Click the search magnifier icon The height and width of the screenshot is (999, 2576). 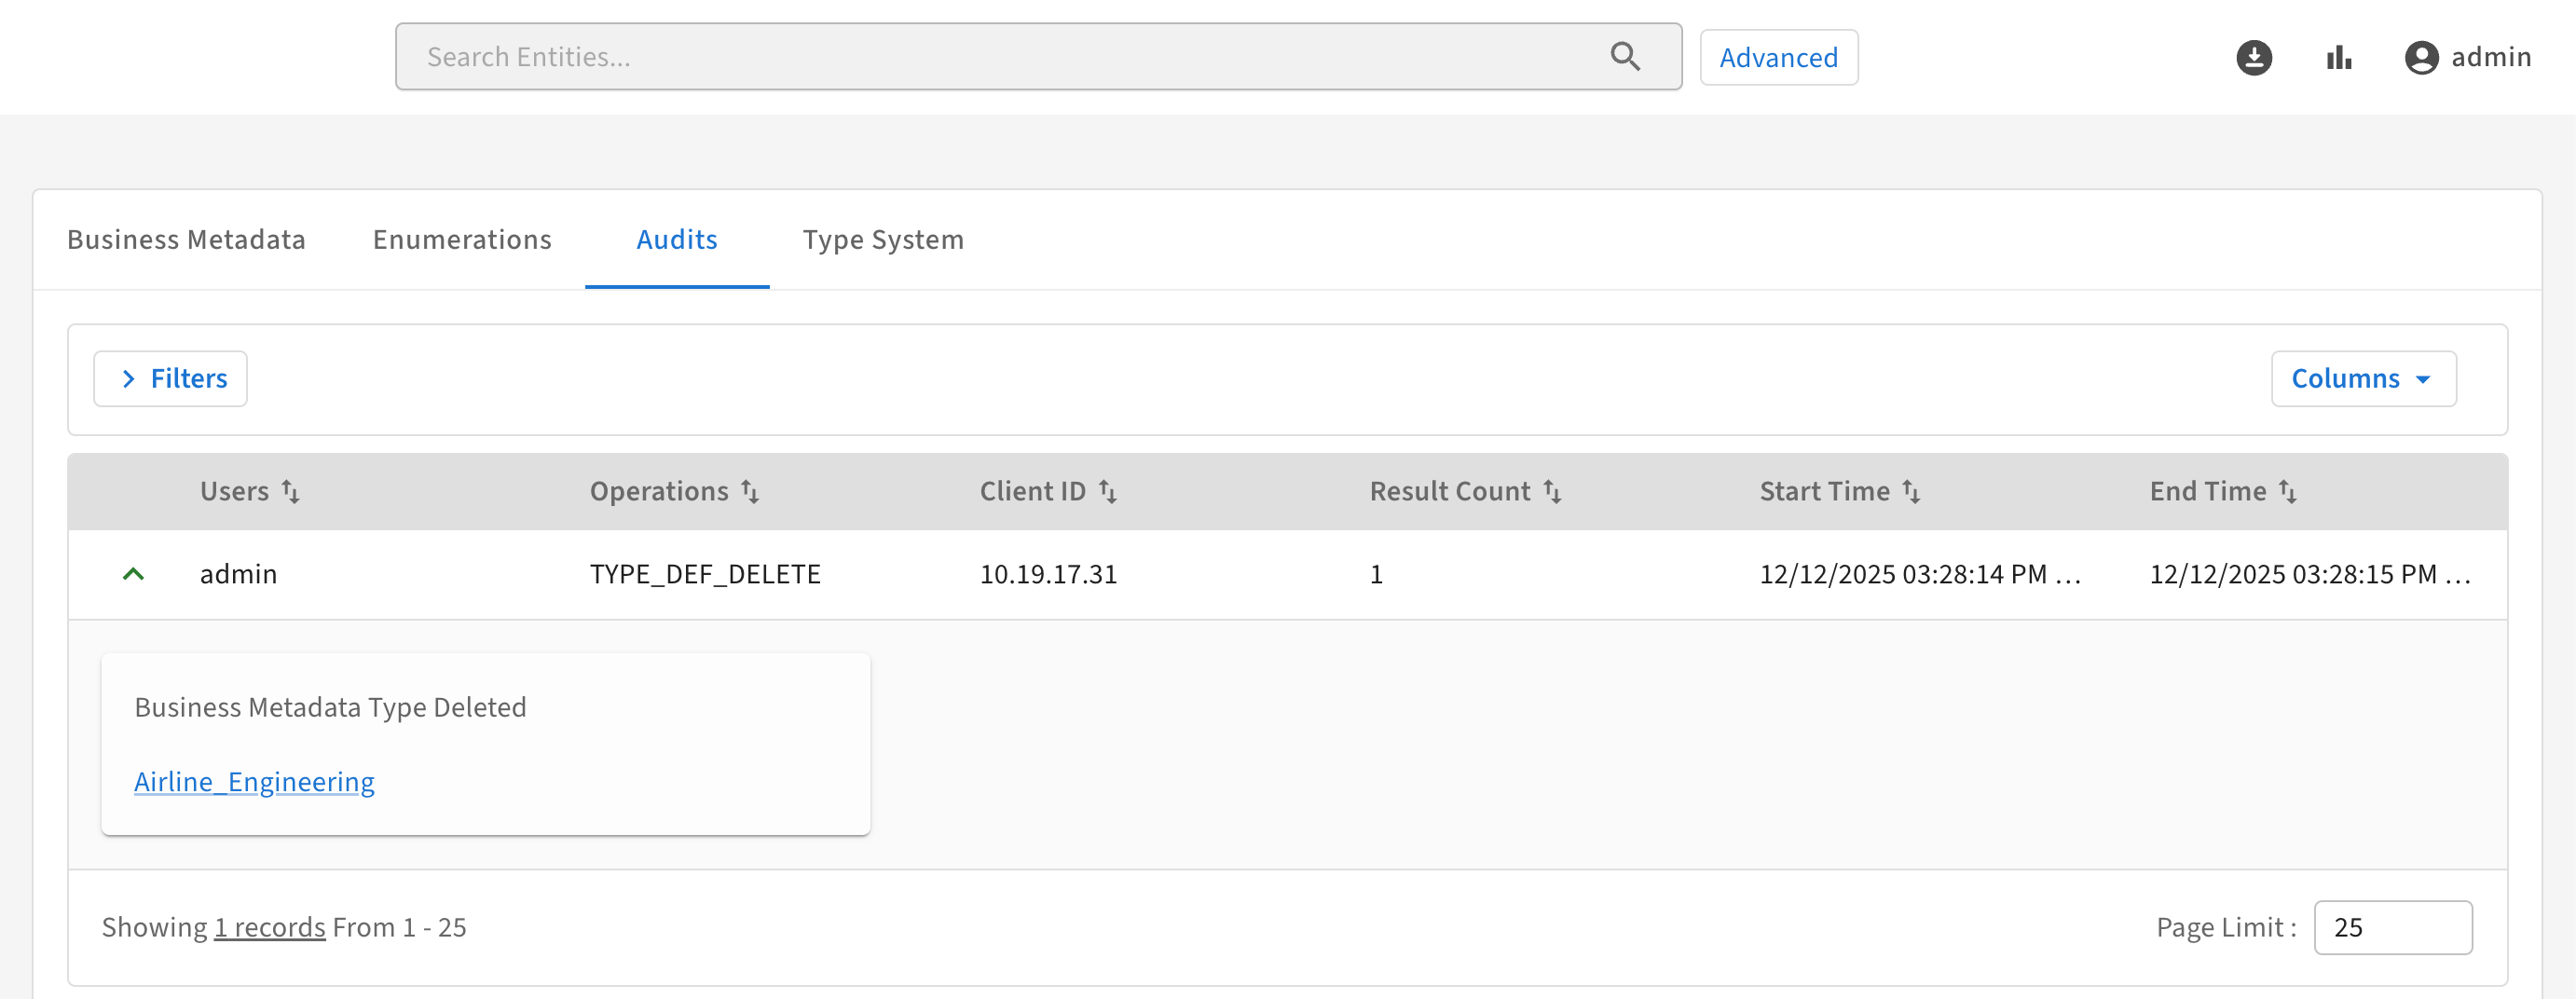[1624, 57]
